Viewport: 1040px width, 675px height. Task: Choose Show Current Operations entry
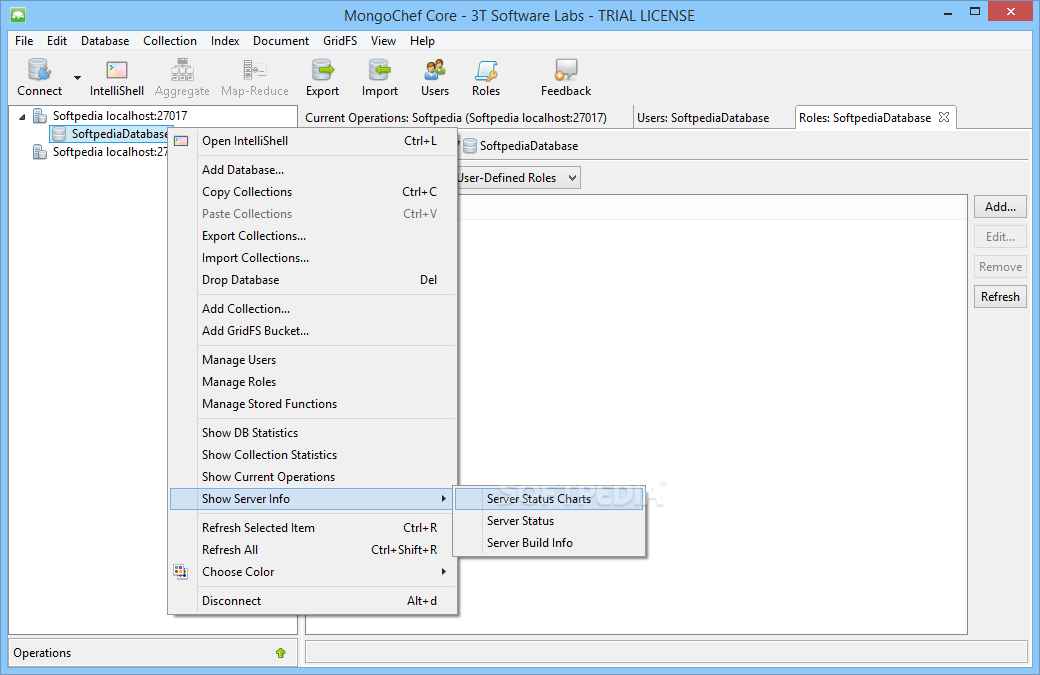(x=313, y=476)
